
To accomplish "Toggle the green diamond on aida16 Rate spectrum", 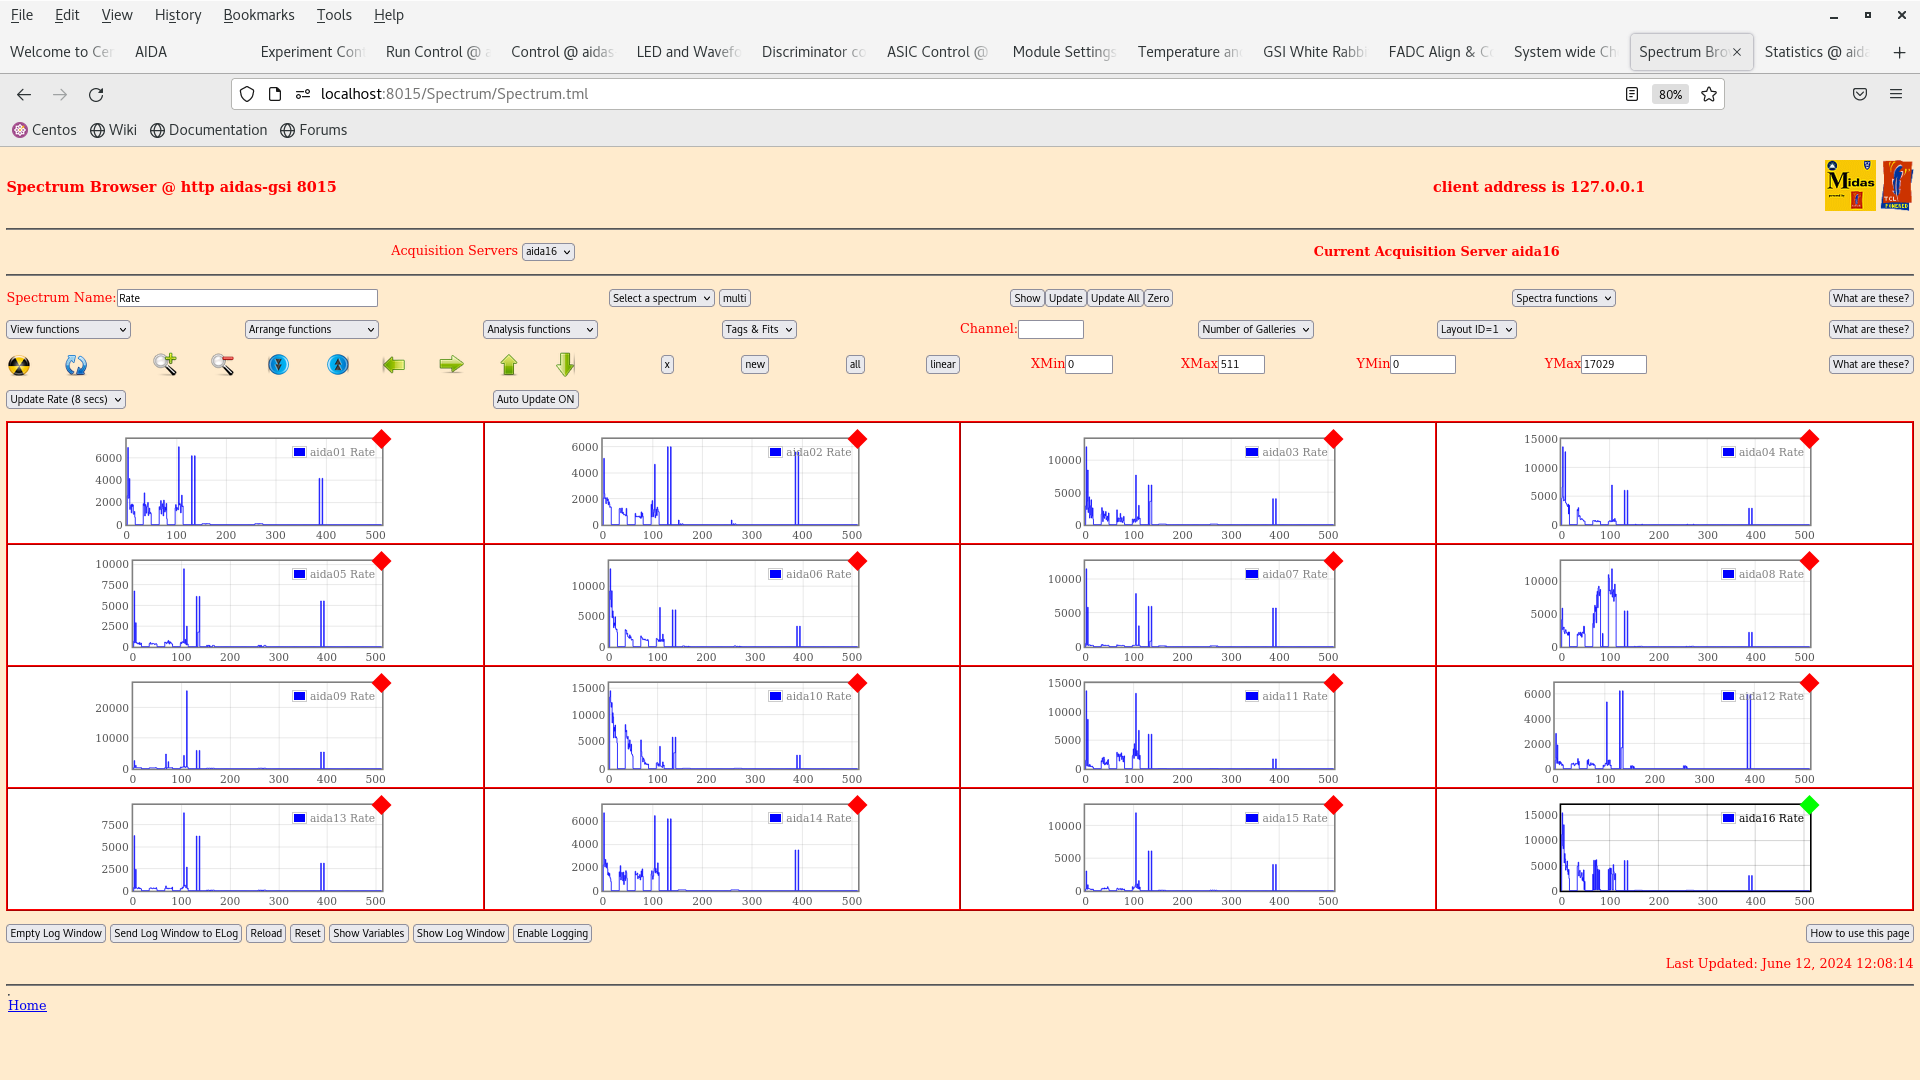I will pyautogui.click(x=1810, y=802).
